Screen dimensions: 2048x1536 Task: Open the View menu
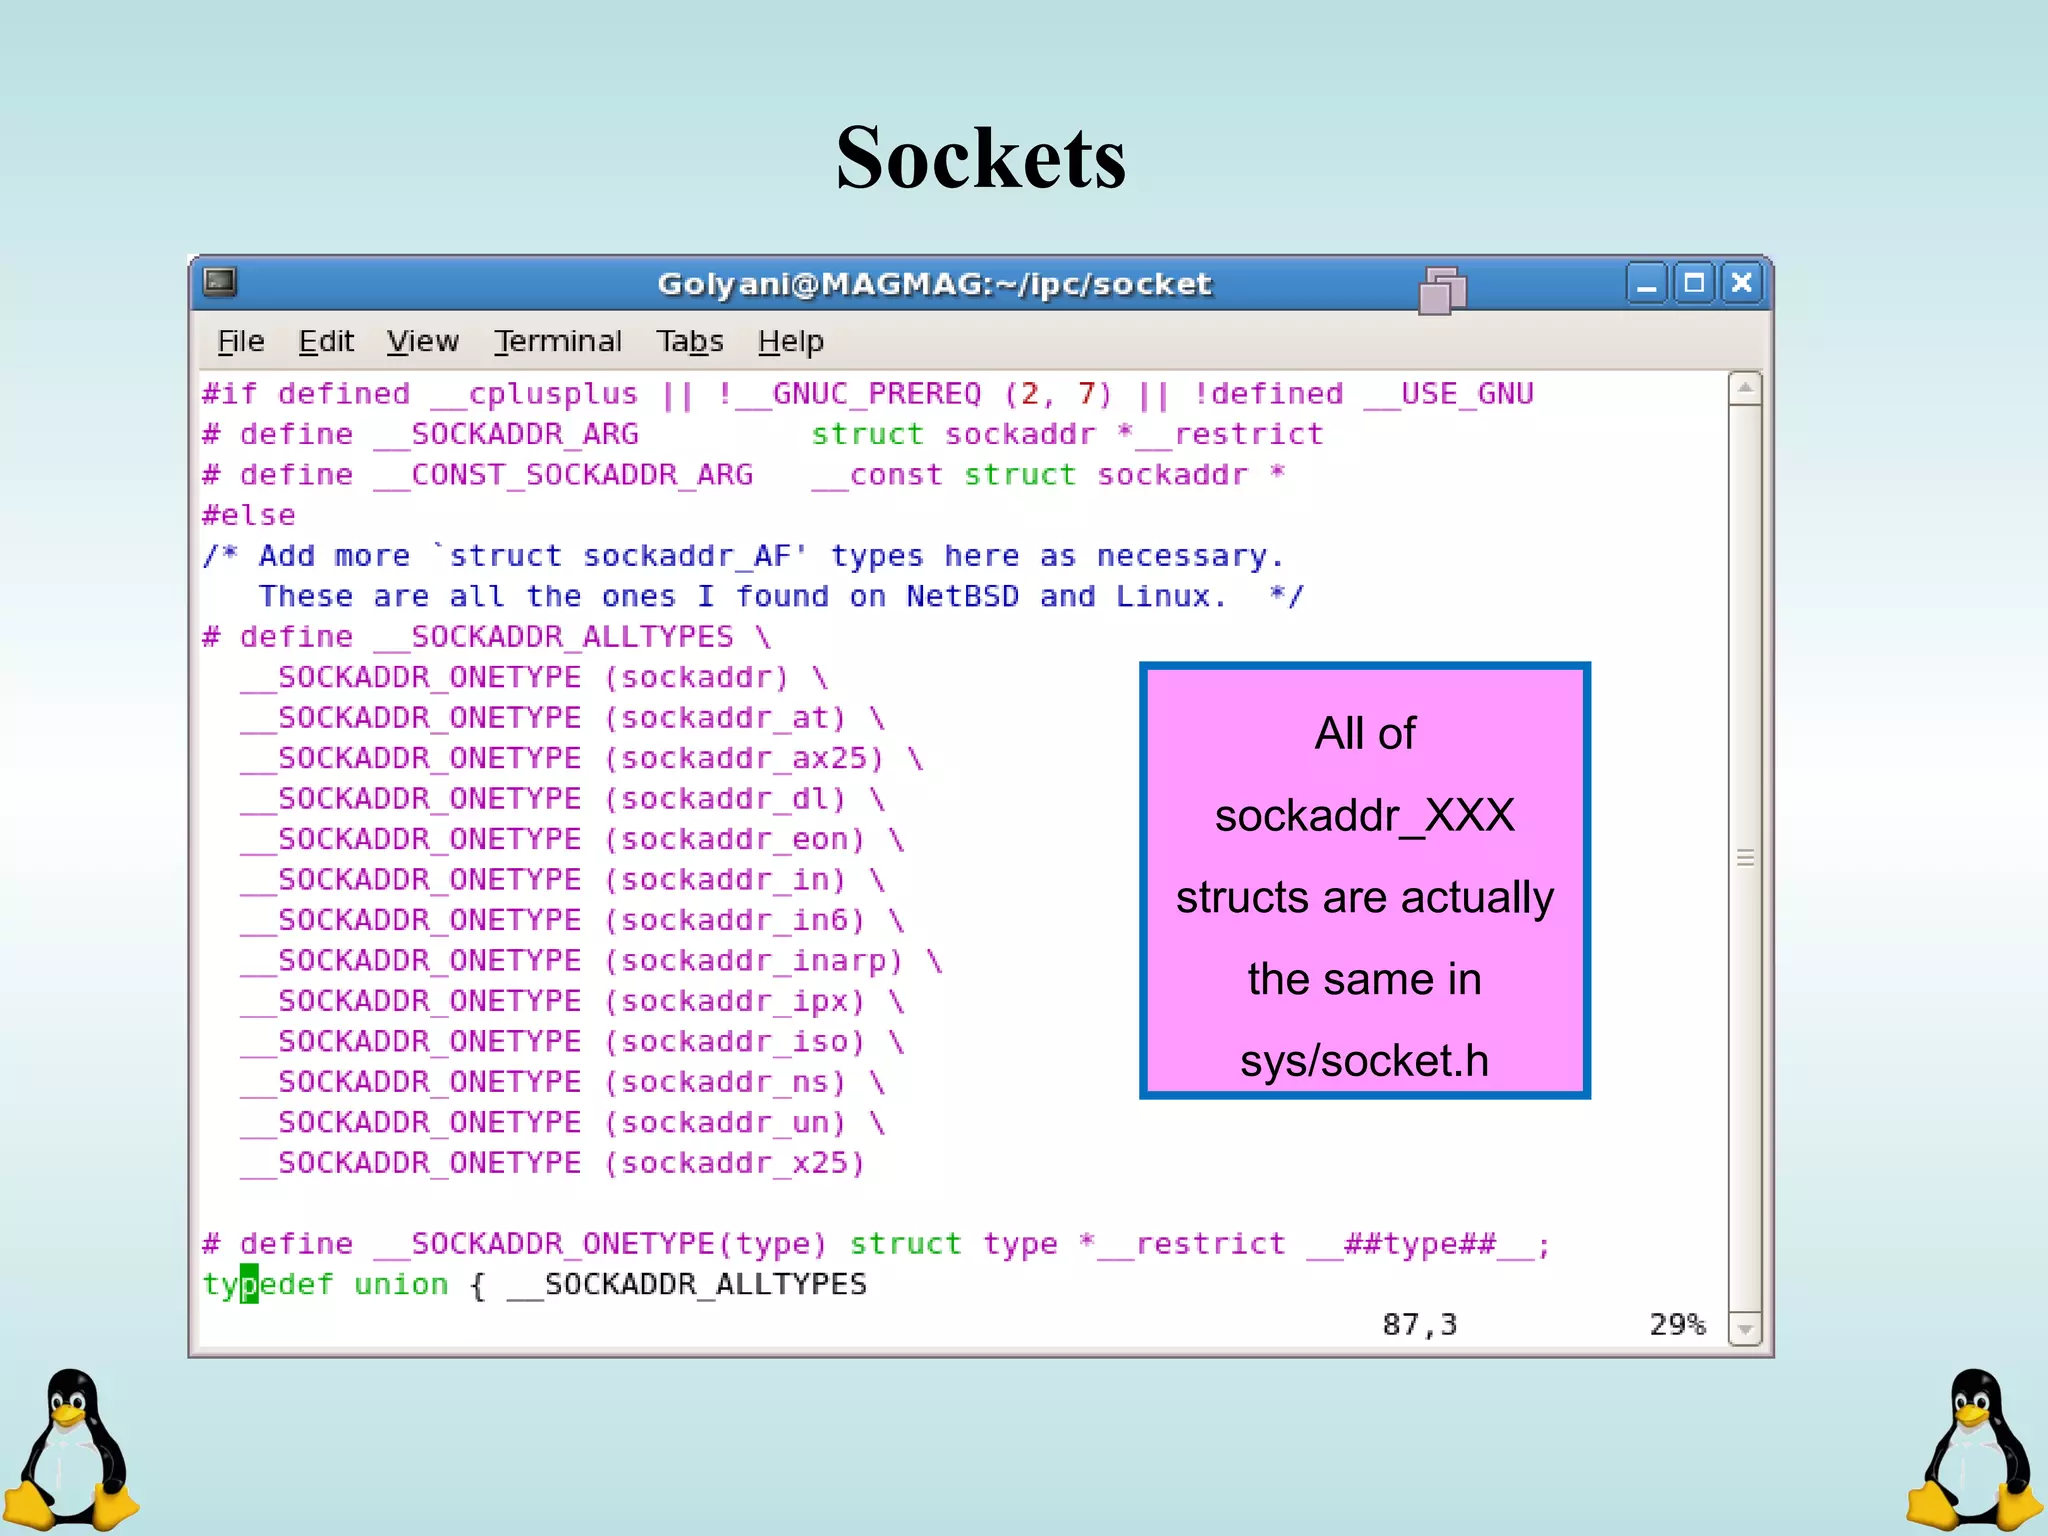(423, 342)
